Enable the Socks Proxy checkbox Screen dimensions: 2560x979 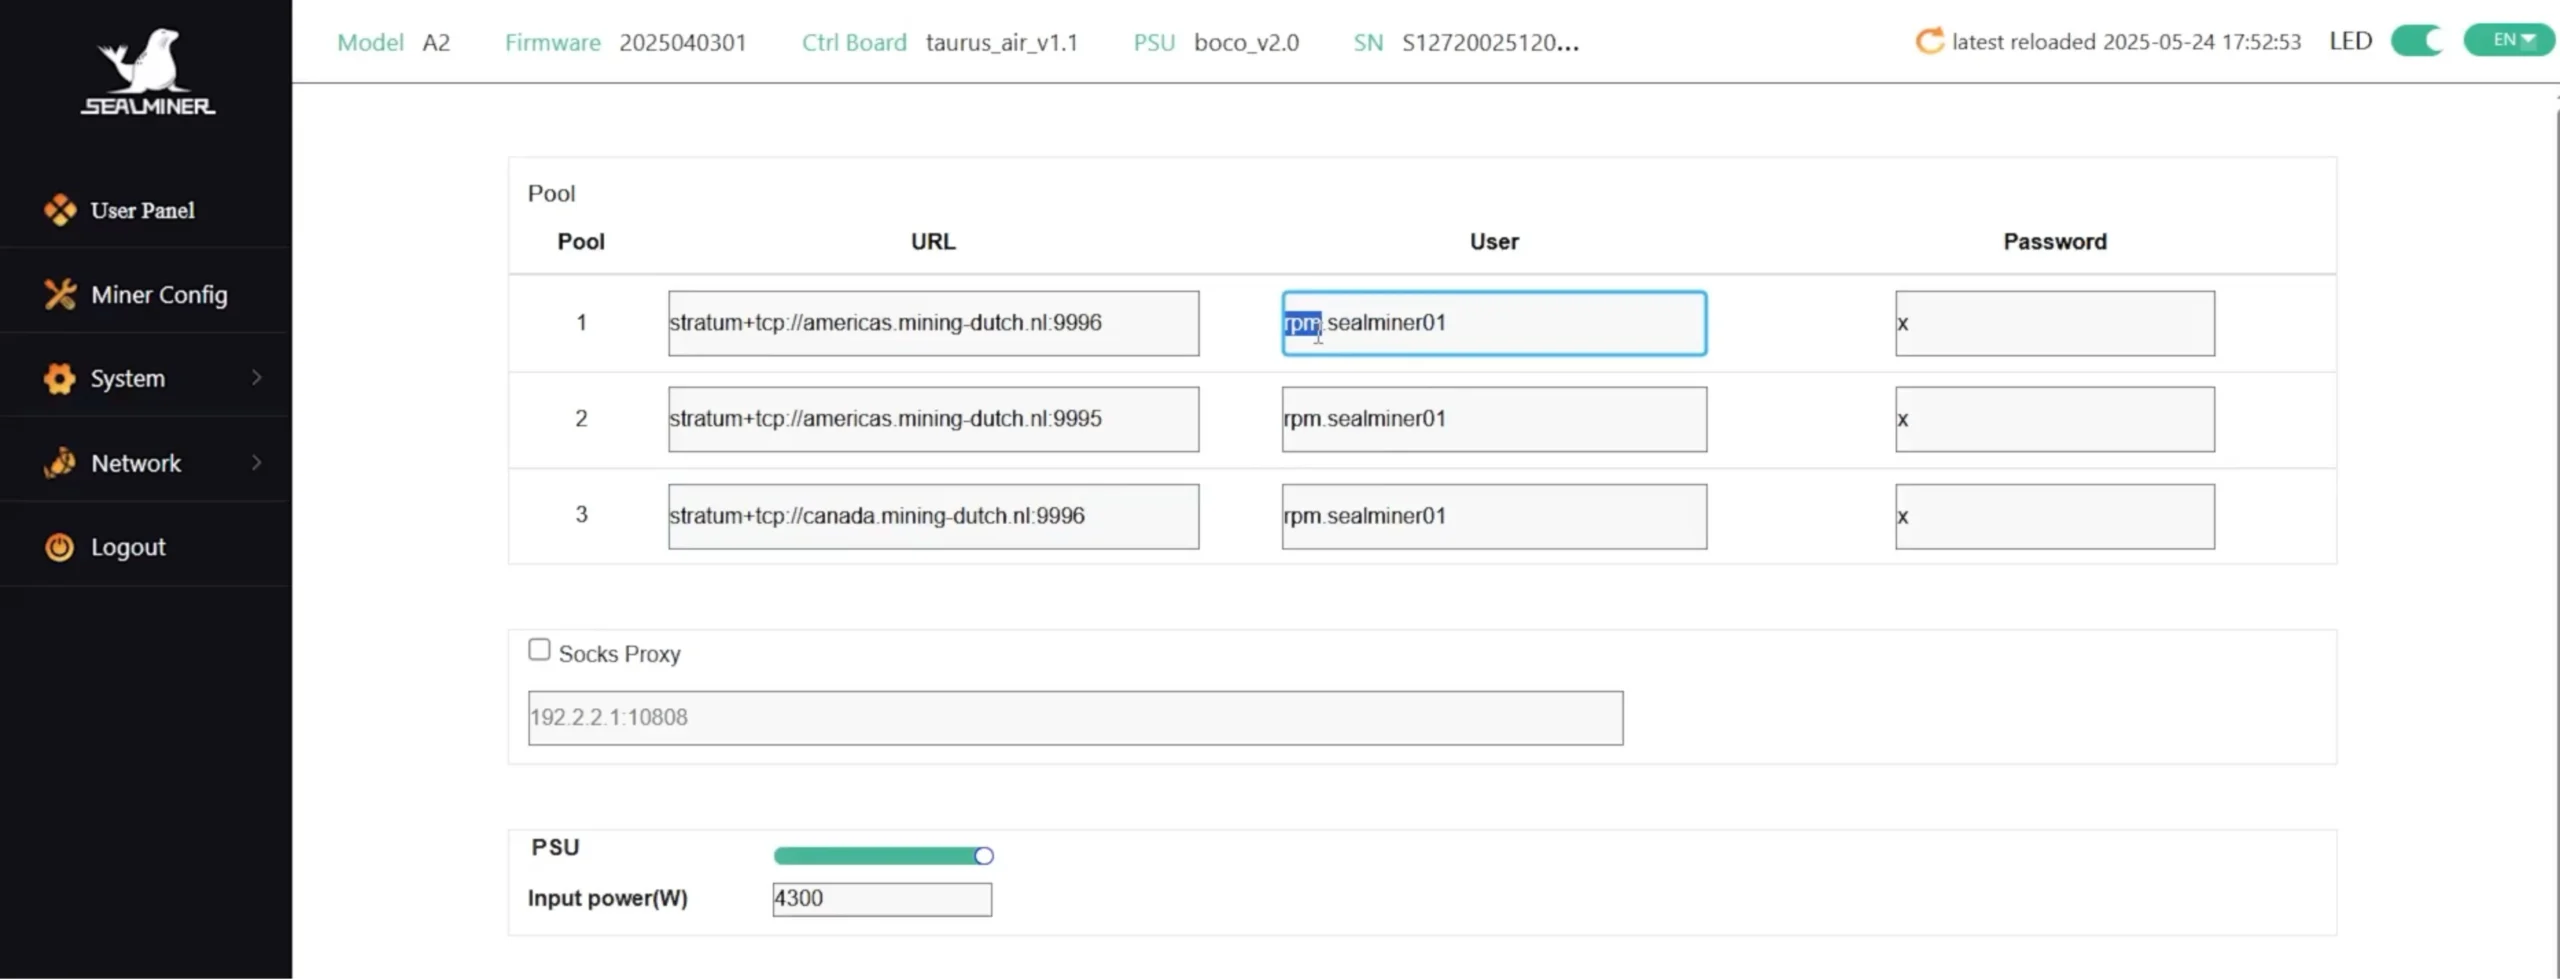pyautogui.click(x=539, y=648)
